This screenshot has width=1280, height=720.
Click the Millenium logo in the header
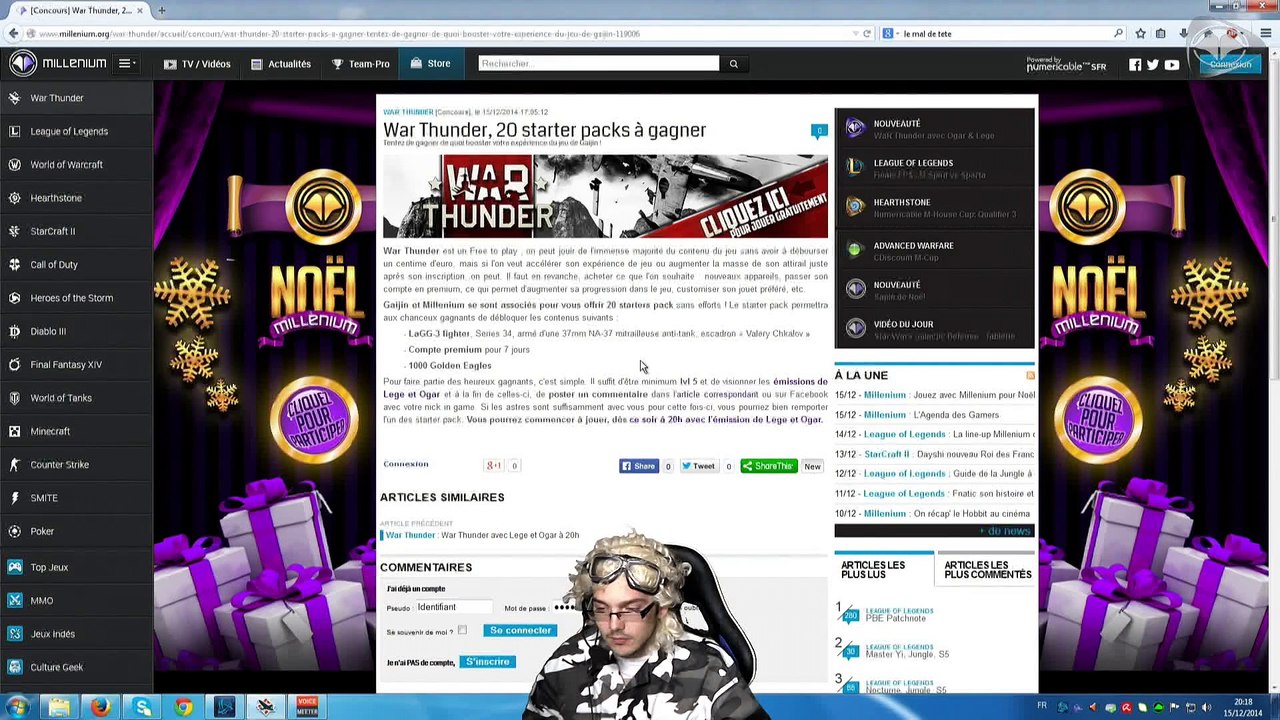[58, 63]
